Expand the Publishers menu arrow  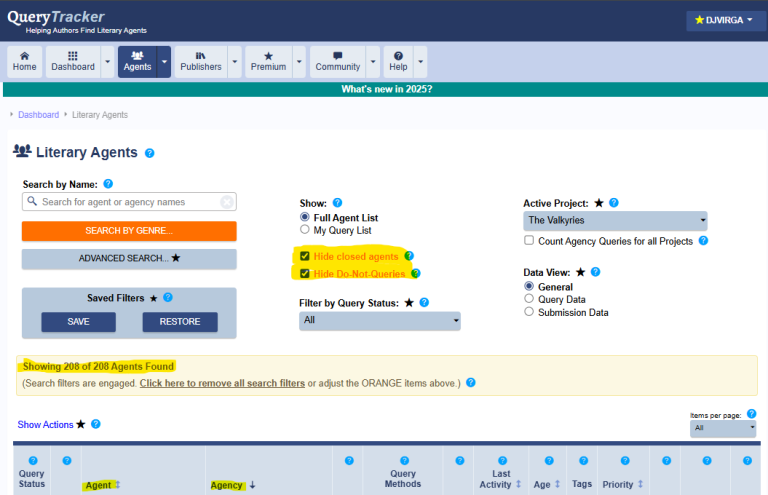[x=235, y=62]
